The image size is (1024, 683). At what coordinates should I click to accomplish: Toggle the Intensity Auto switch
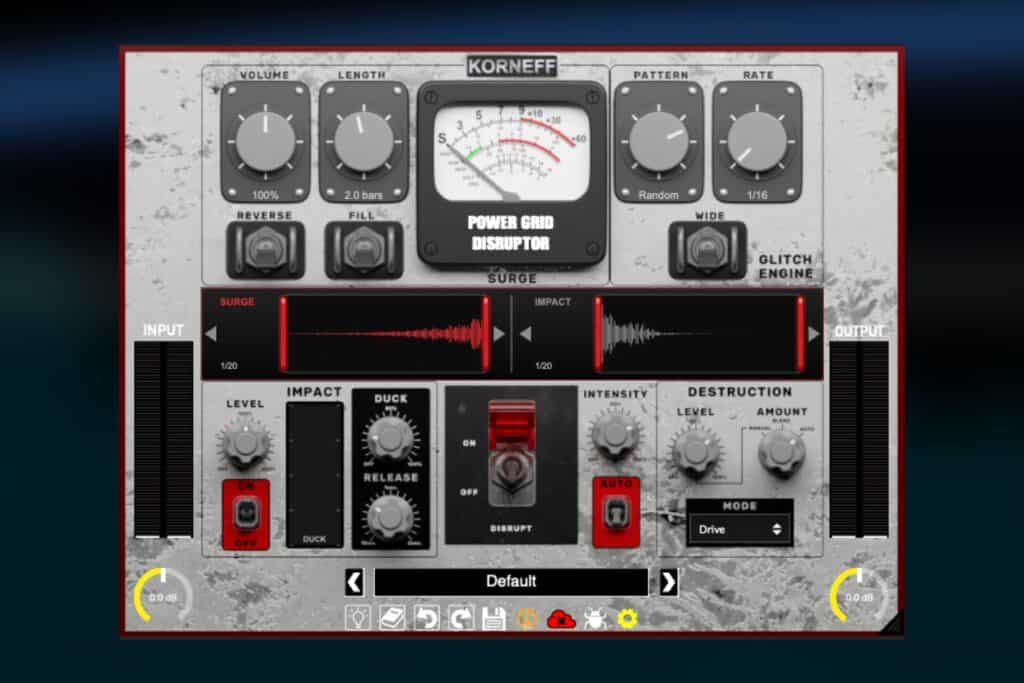pyautogui.click(x=616, y=512)
